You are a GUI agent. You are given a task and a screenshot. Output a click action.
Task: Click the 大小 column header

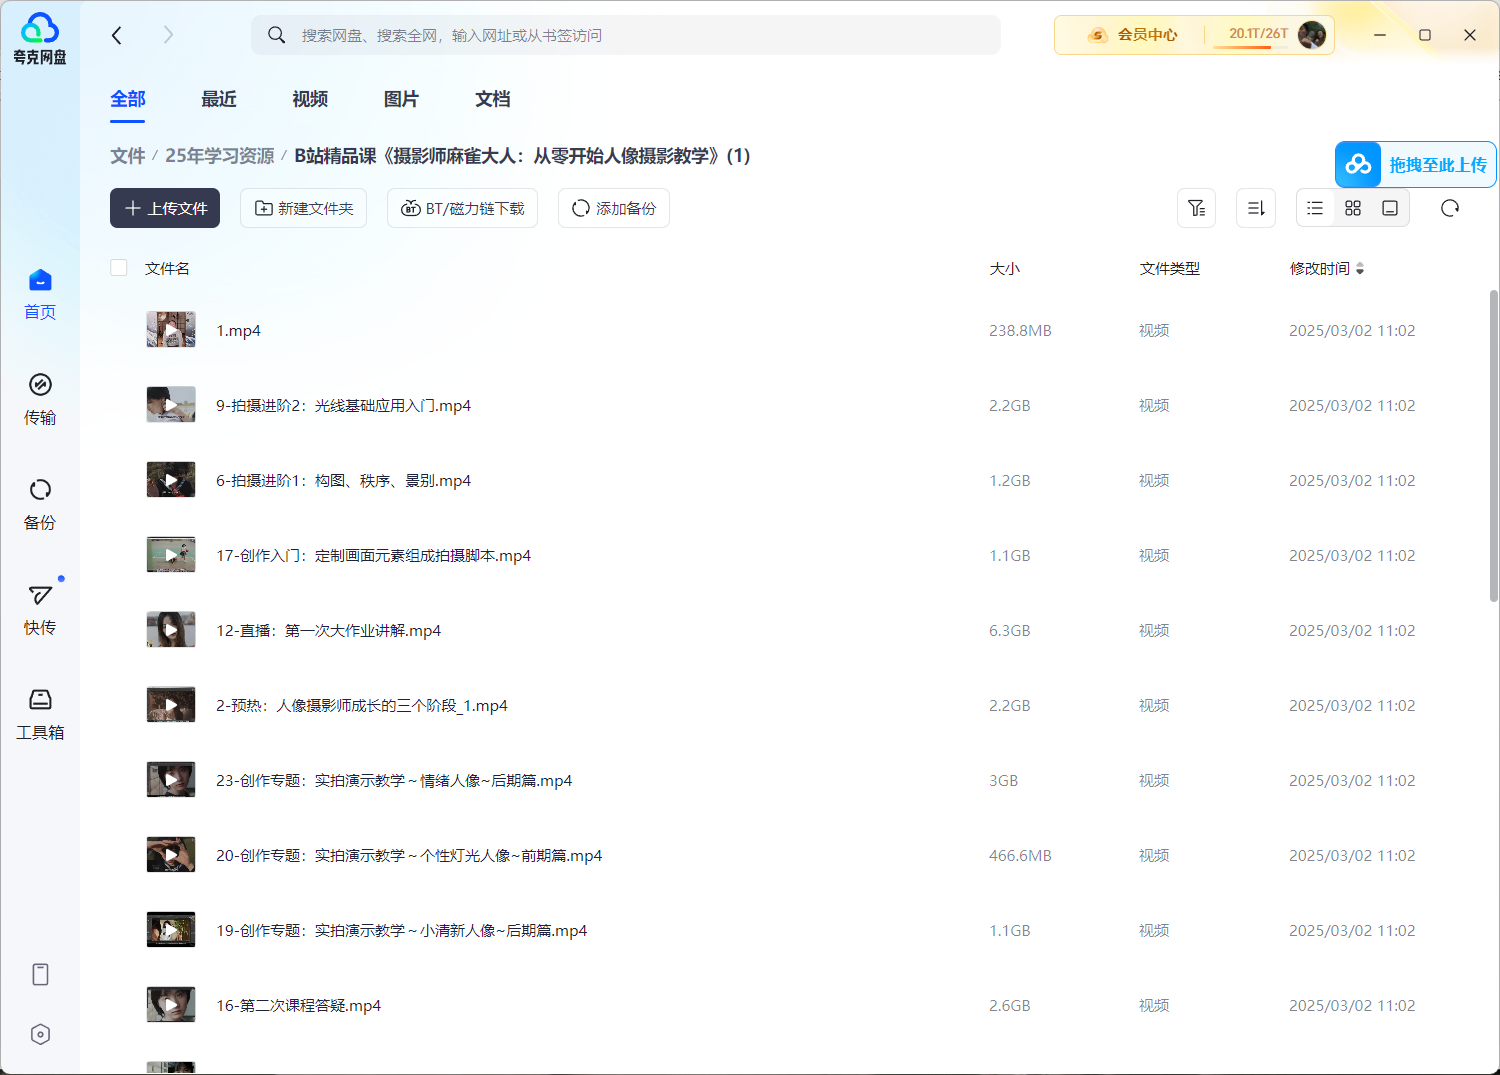(x=1004, y=268)
